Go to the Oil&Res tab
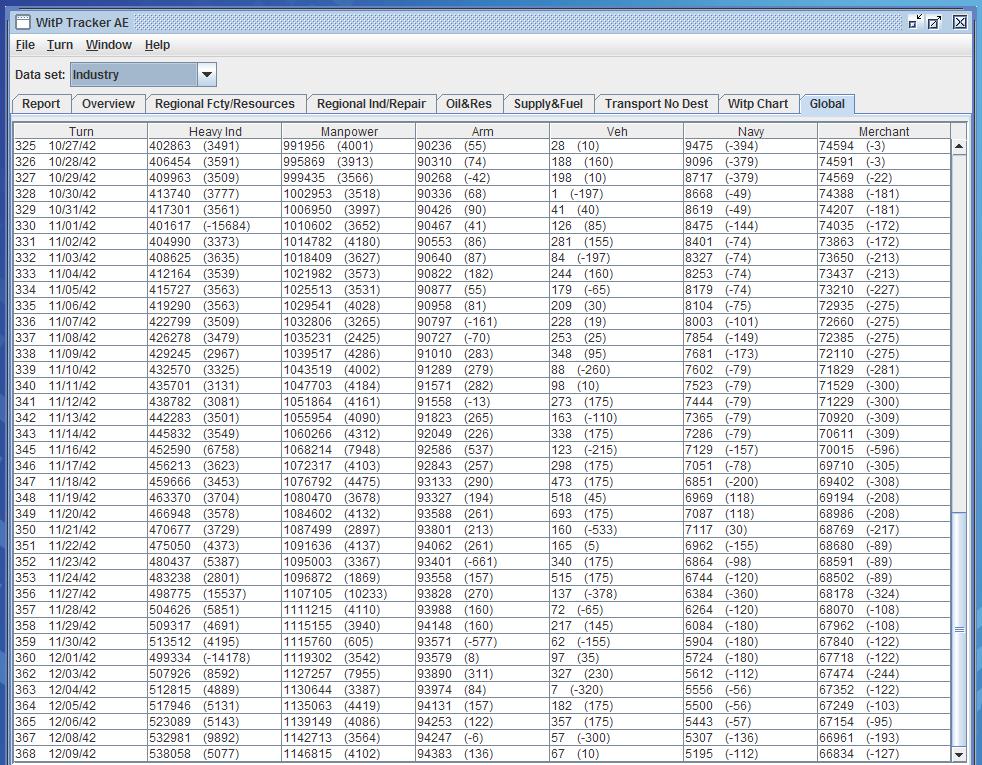This screenshot has height=765, width=982. click(468, 104)
